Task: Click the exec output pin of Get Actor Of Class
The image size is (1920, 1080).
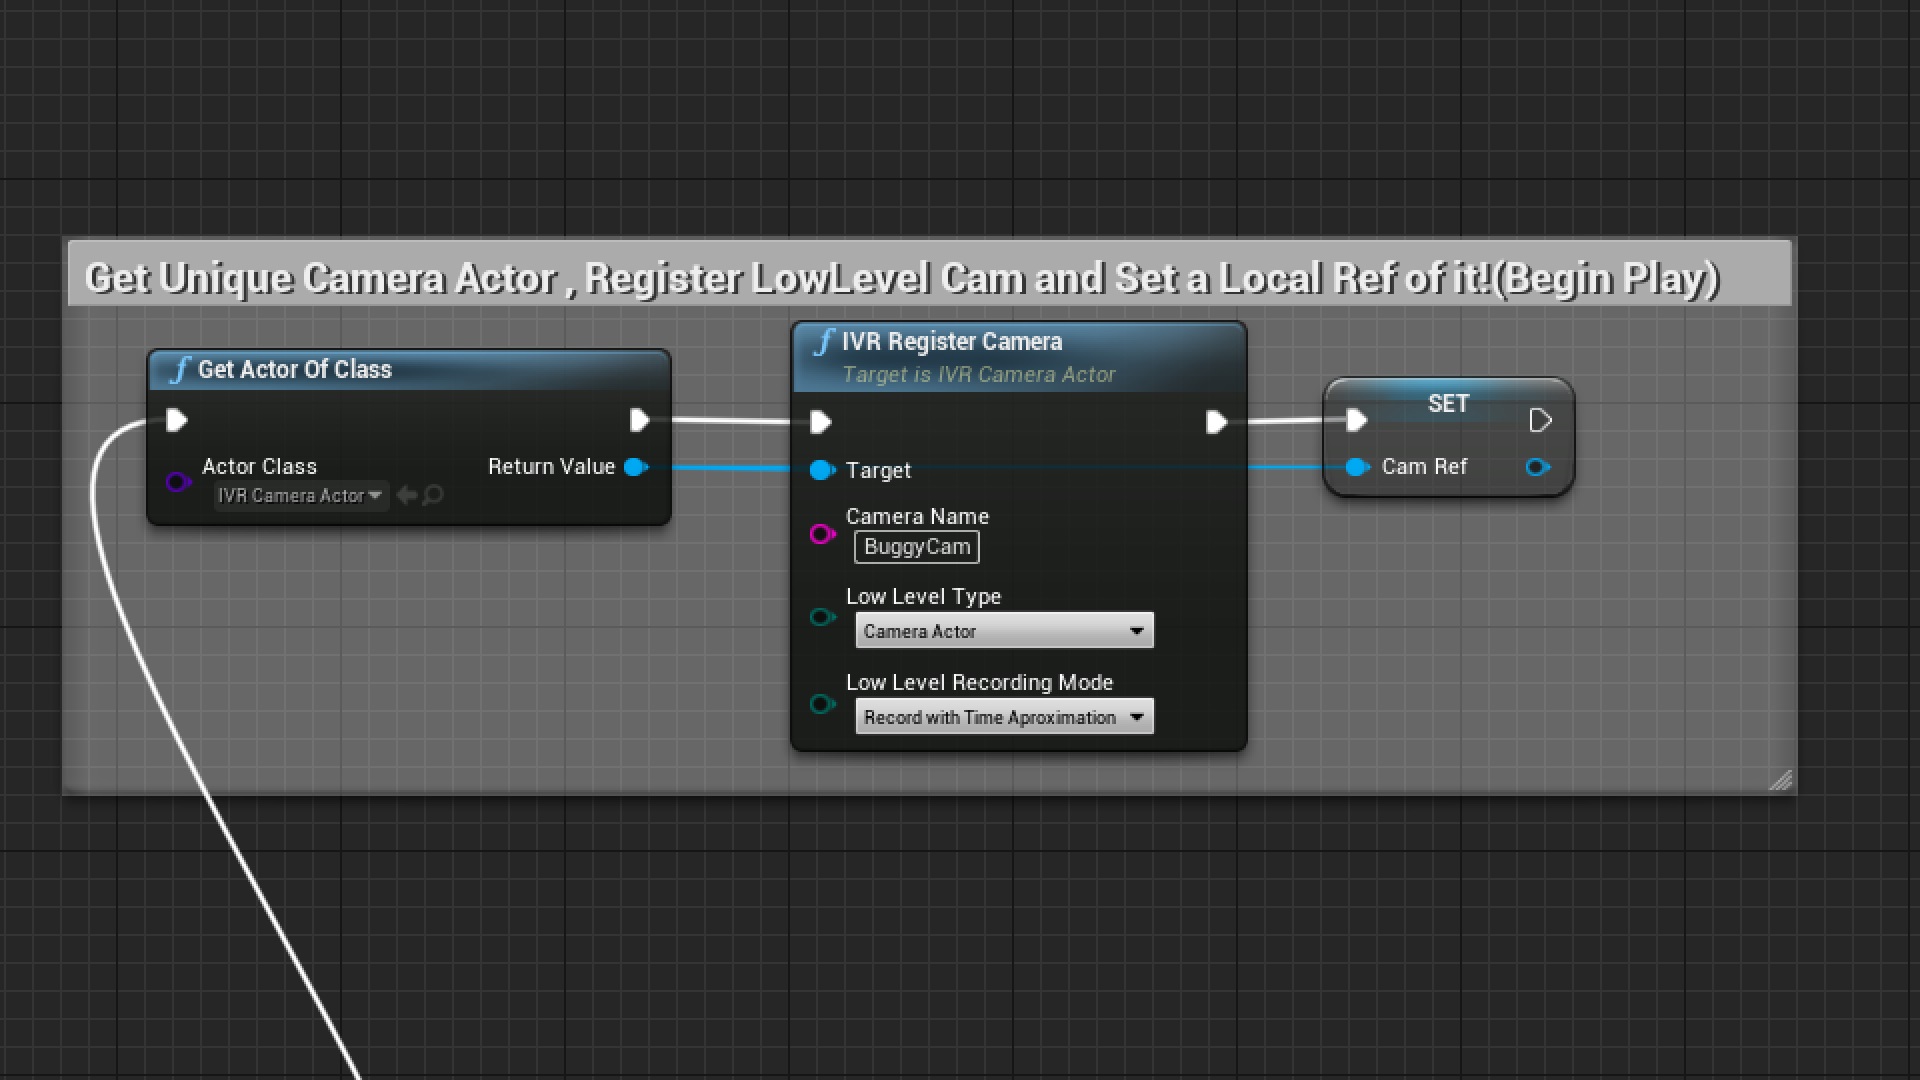Action: [639, 420]
